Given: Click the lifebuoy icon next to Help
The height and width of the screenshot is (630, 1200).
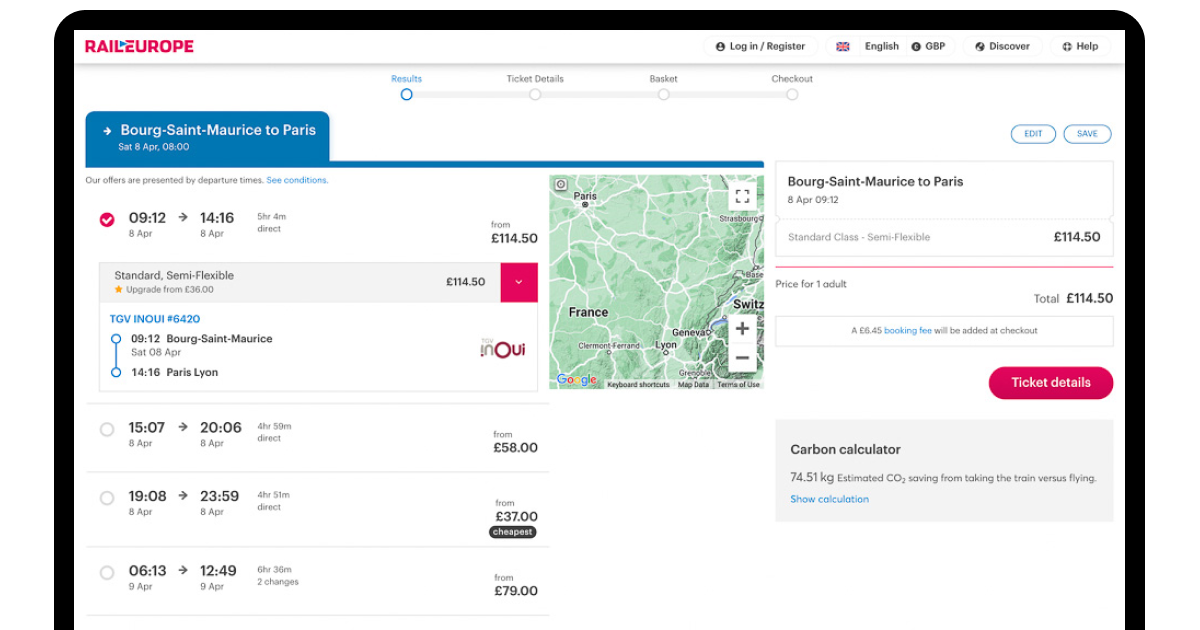Looking at the screenshot, I should click(x=1067, y=46).
